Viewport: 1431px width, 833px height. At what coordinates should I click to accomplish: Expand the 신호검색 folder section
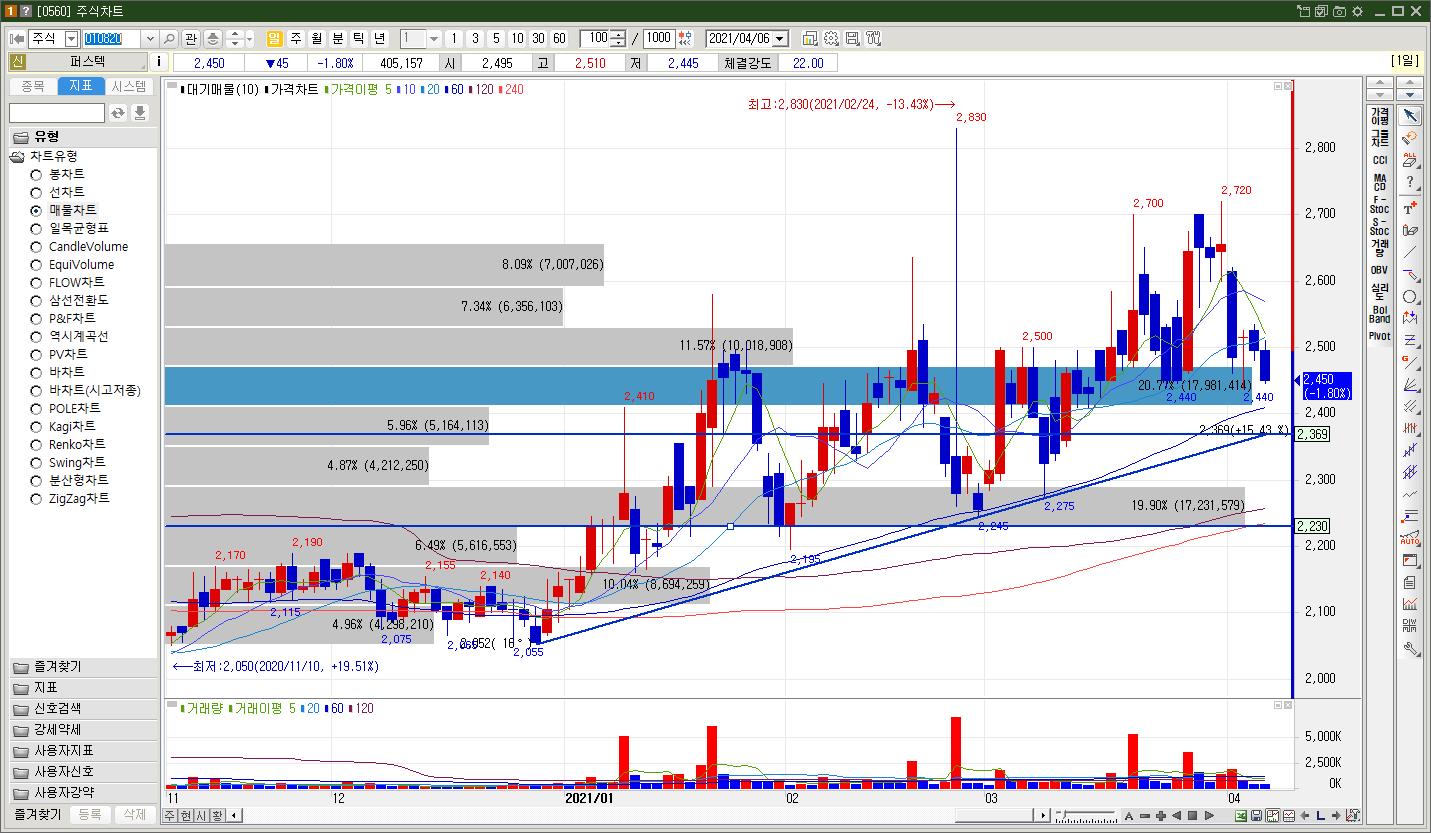point(83,709)
